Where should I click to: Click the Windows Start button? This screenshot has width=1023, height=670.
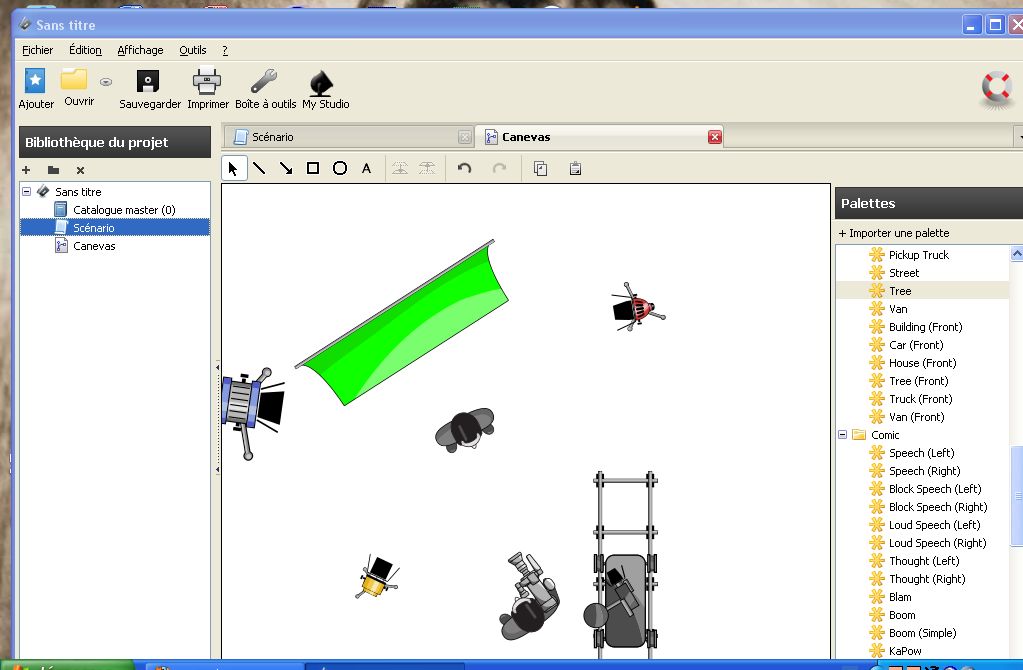point(68,665)
